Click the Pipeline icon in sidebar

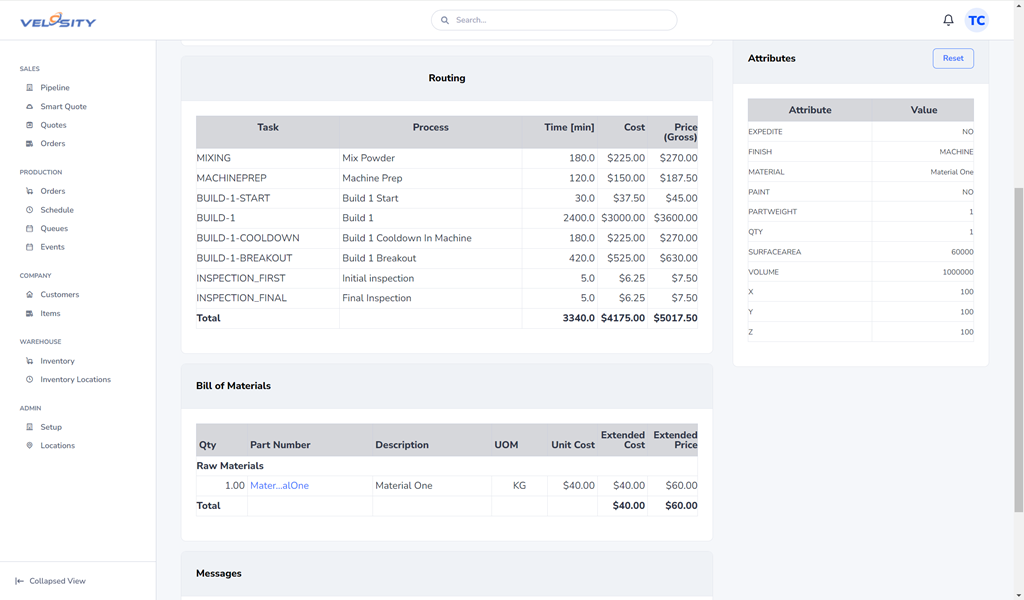click(x=30, y=88)
